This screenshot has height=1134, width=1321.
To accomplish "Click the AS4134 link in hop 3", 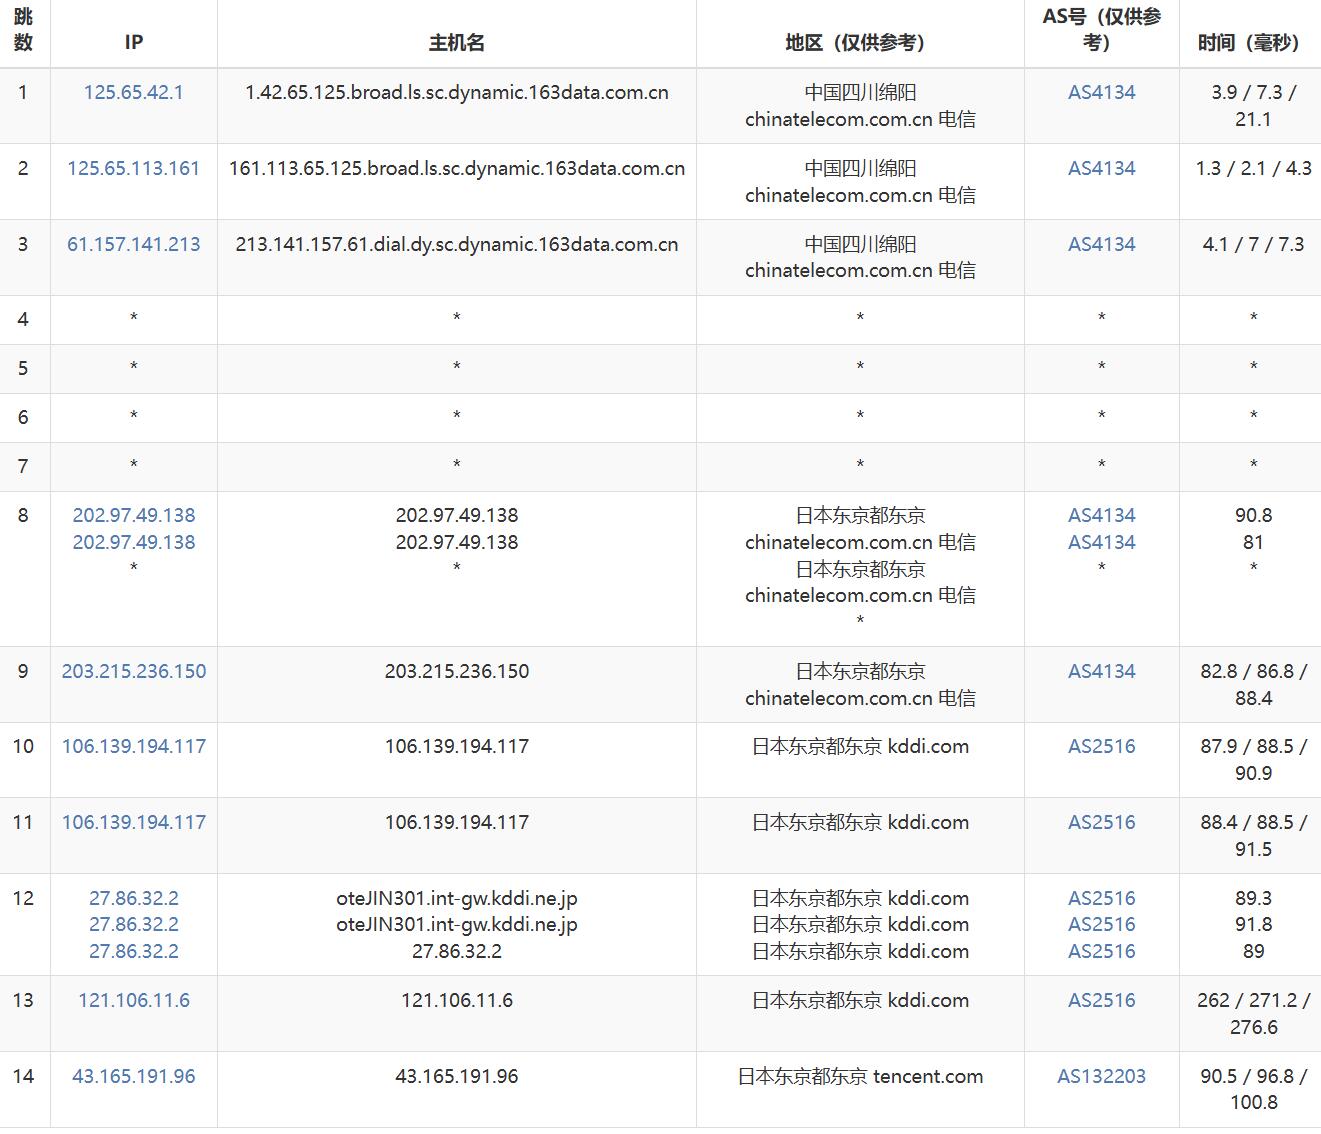I will coord(1101,244).
